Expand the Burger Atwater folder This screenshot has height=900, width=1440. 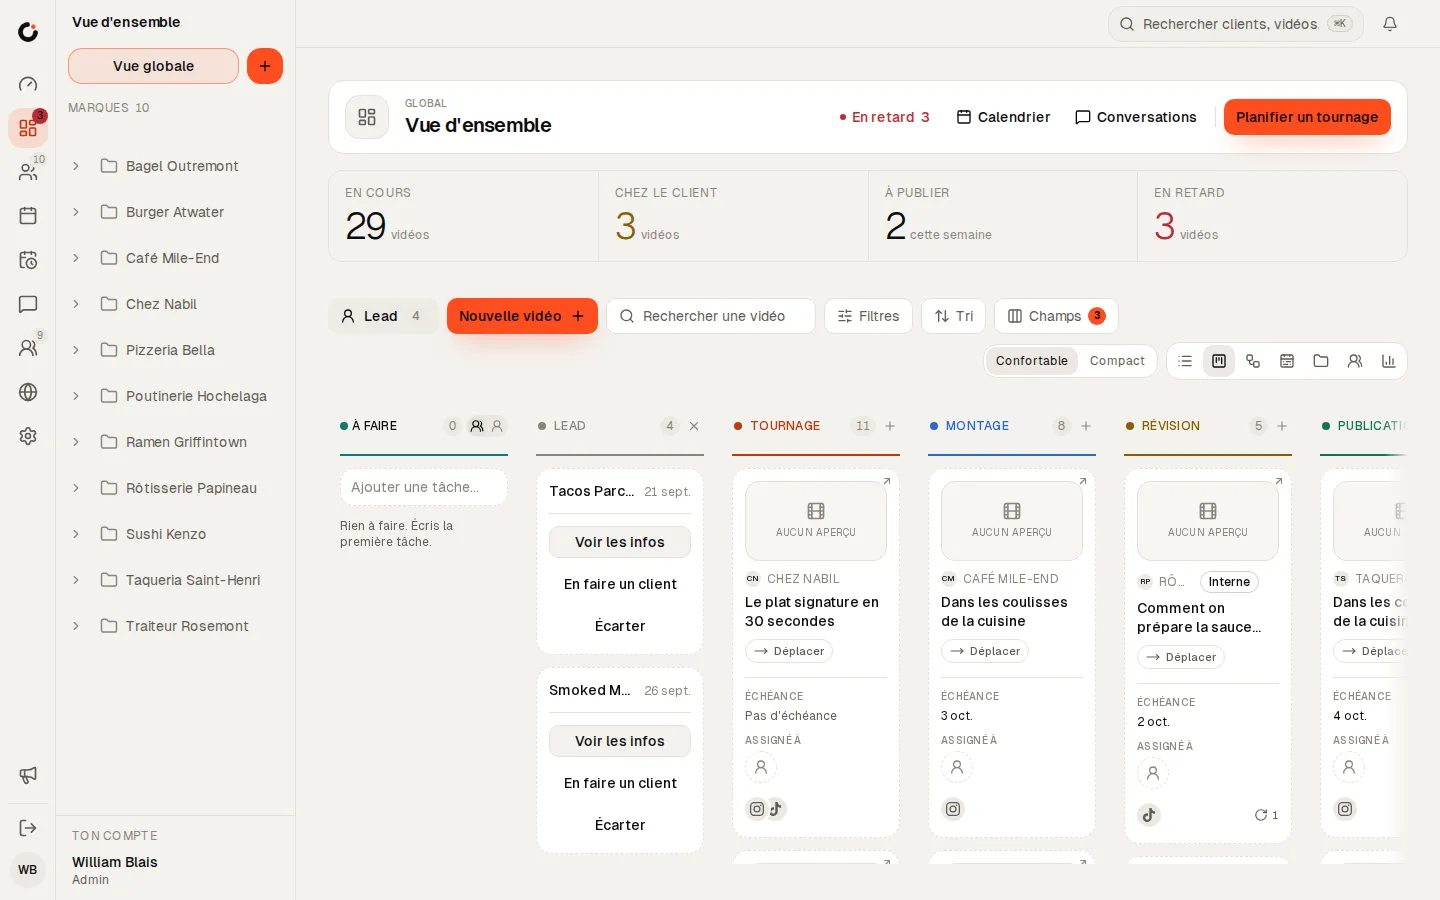tap(76, 212)
